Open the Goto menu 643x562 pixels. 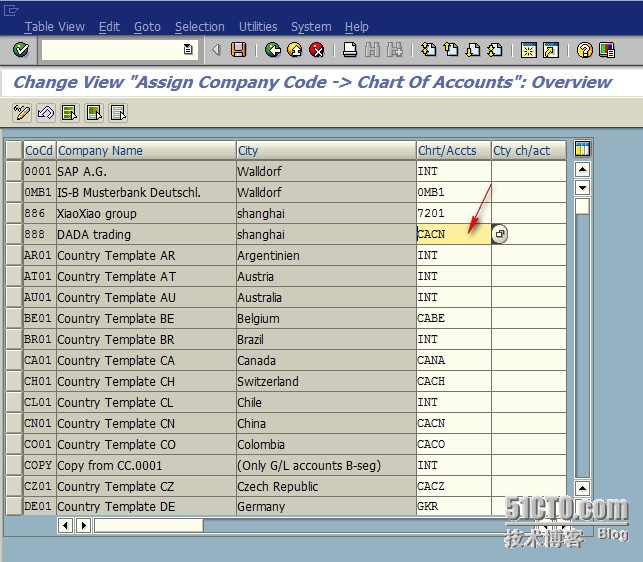click(x=147, y=27)
